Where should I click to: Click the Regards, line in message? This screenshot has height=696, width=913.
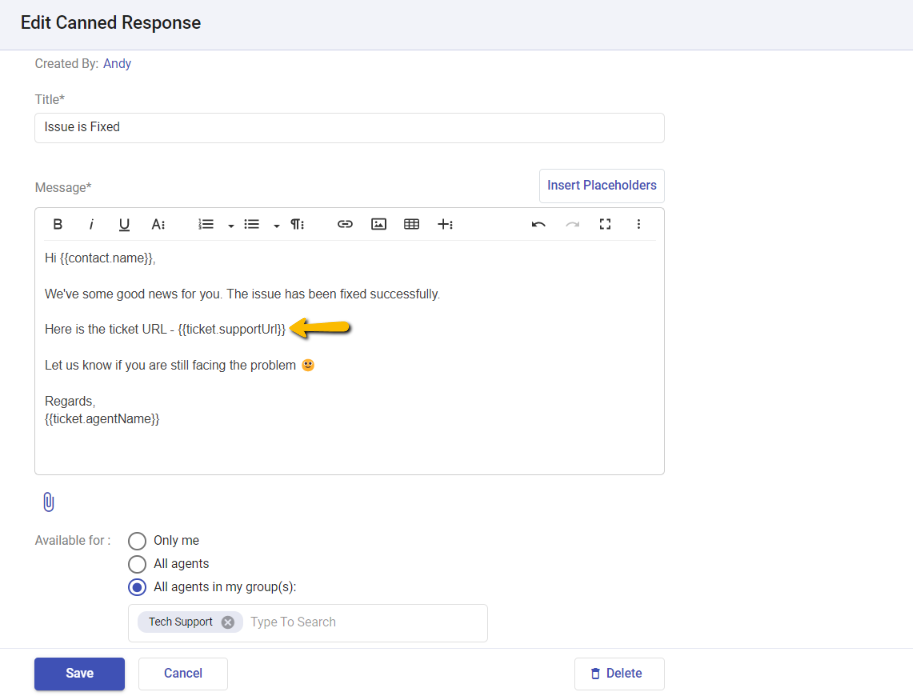70,401
